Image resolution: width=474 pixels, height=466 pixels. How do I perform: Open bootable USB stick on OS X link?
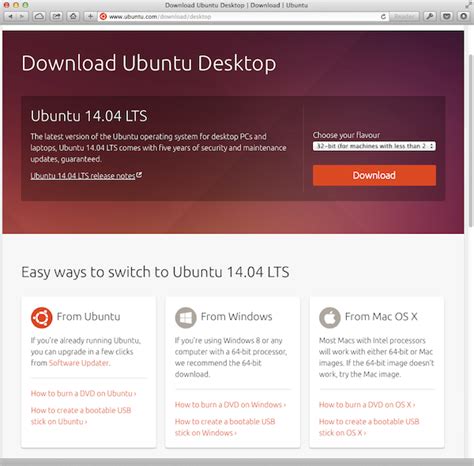click(369, 427)
